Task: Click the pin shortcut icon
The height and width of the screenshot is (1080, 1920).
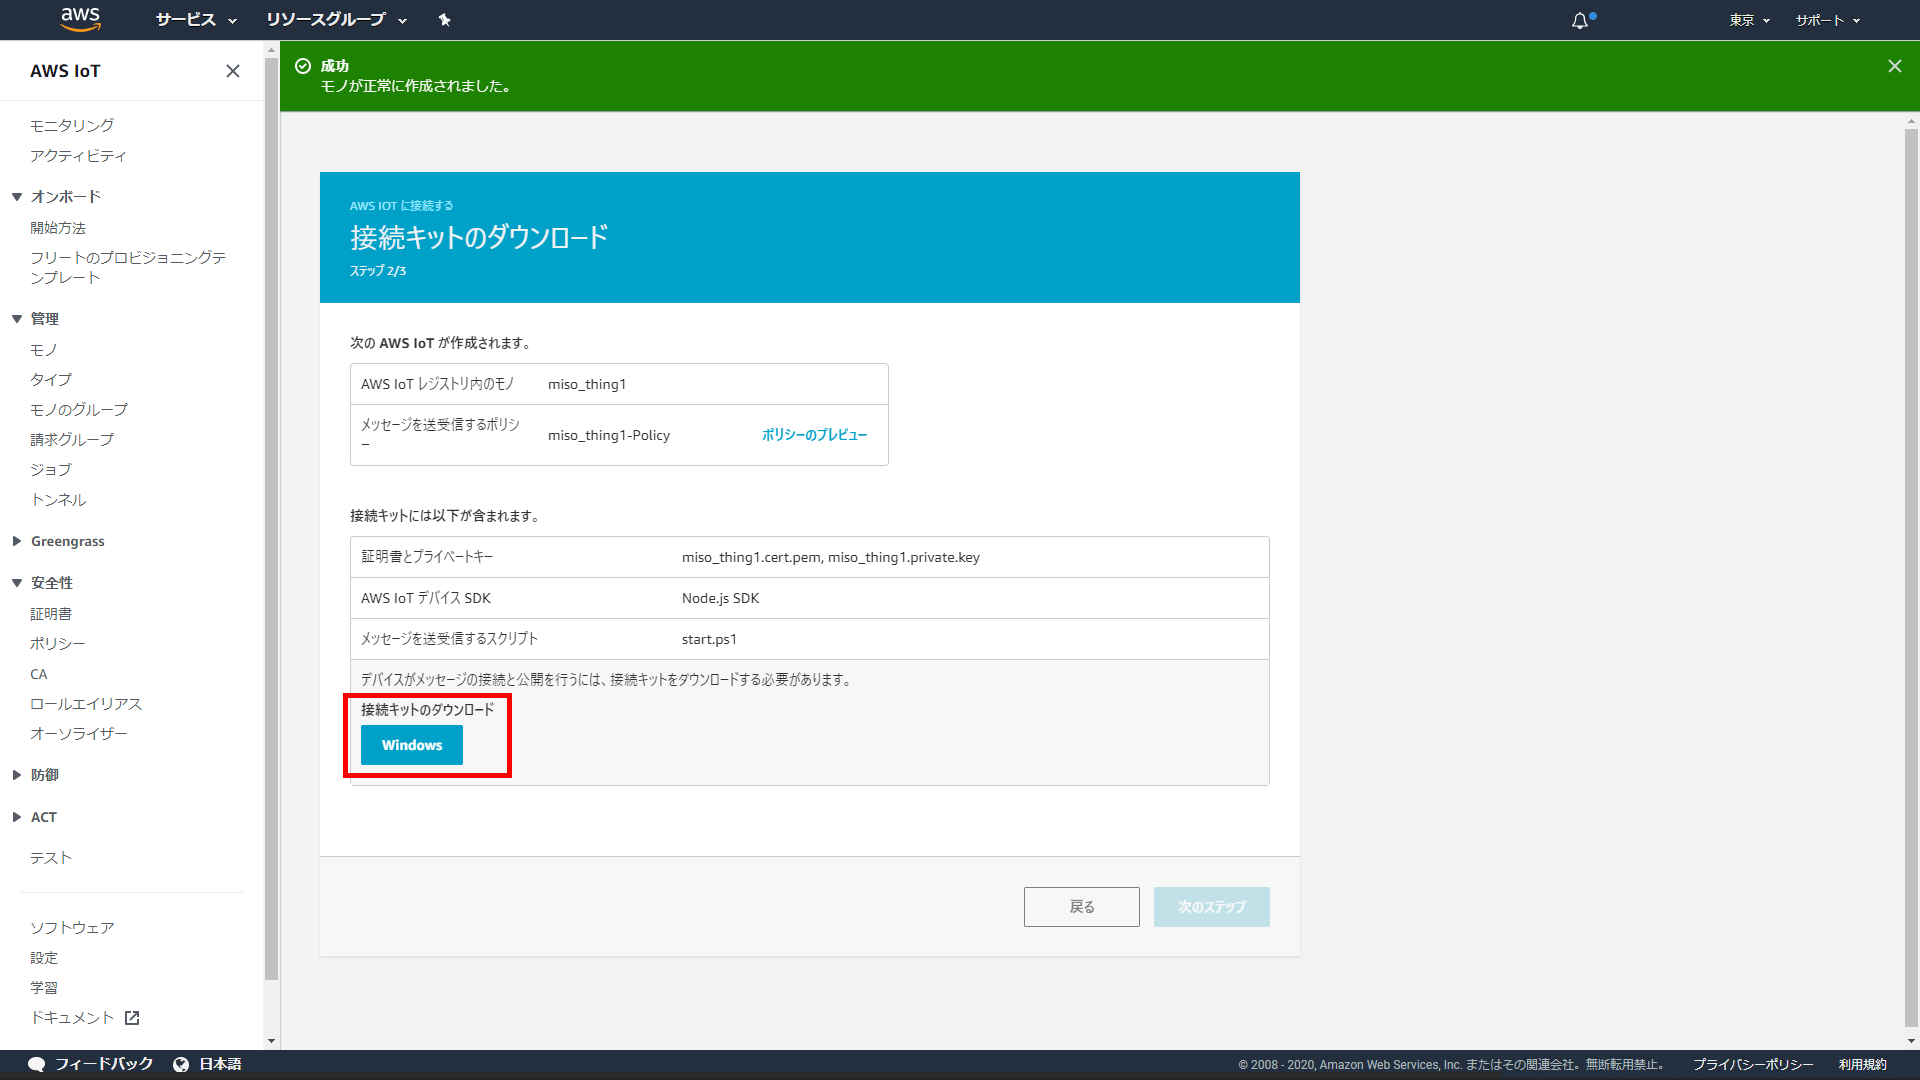Action: (x=445, y=20)
